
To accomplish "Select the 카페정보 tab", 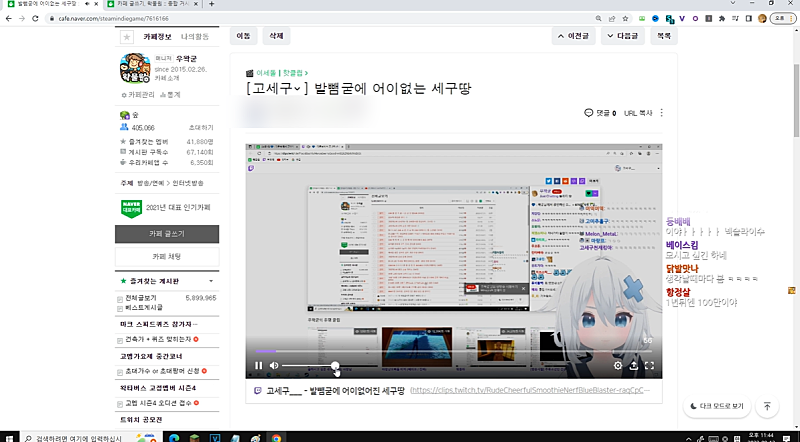I will pyautogui.click(x=158, y=37).
